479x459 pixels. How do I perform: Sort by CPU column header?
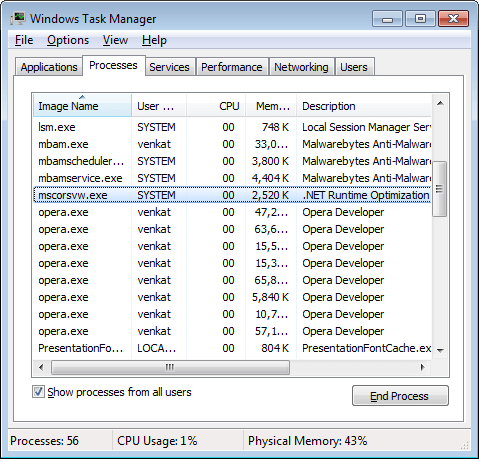pyautogui.click(x=216, y=106)
